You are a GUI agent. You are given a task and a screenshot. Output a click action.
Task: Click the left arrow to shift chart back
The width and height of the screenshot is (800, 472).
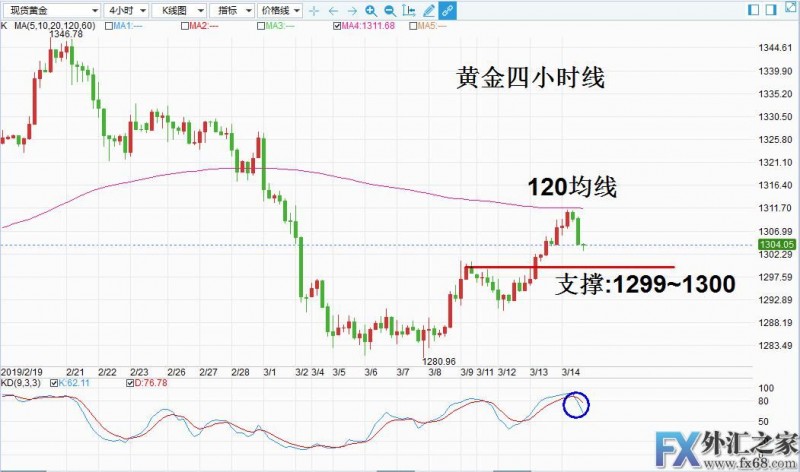tap(333, 11)
